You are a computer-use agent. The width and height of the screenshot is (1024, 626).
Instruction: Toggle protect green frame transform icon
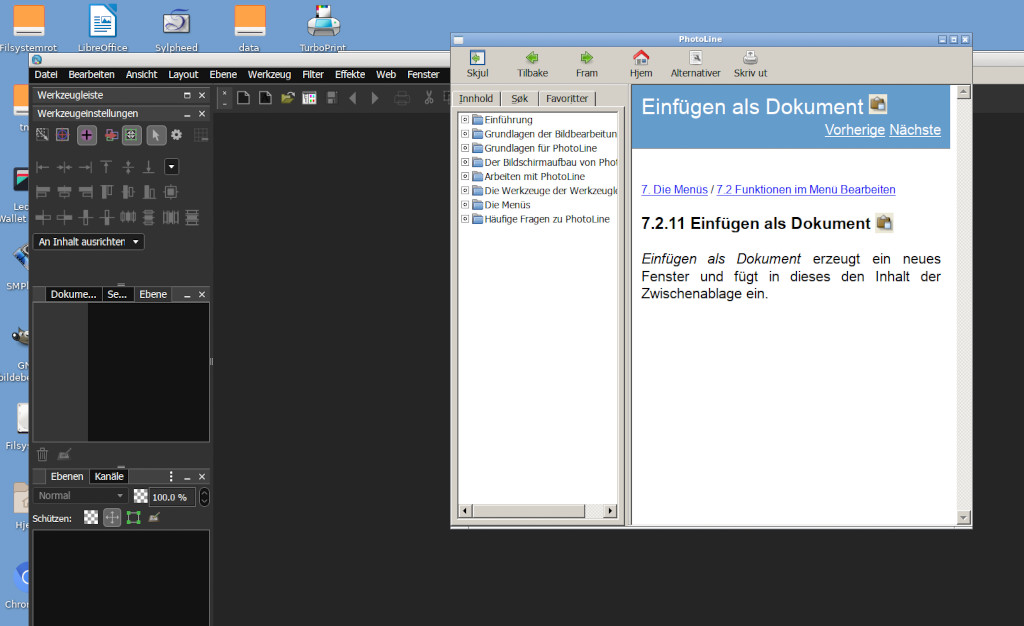tap(133, 518)
